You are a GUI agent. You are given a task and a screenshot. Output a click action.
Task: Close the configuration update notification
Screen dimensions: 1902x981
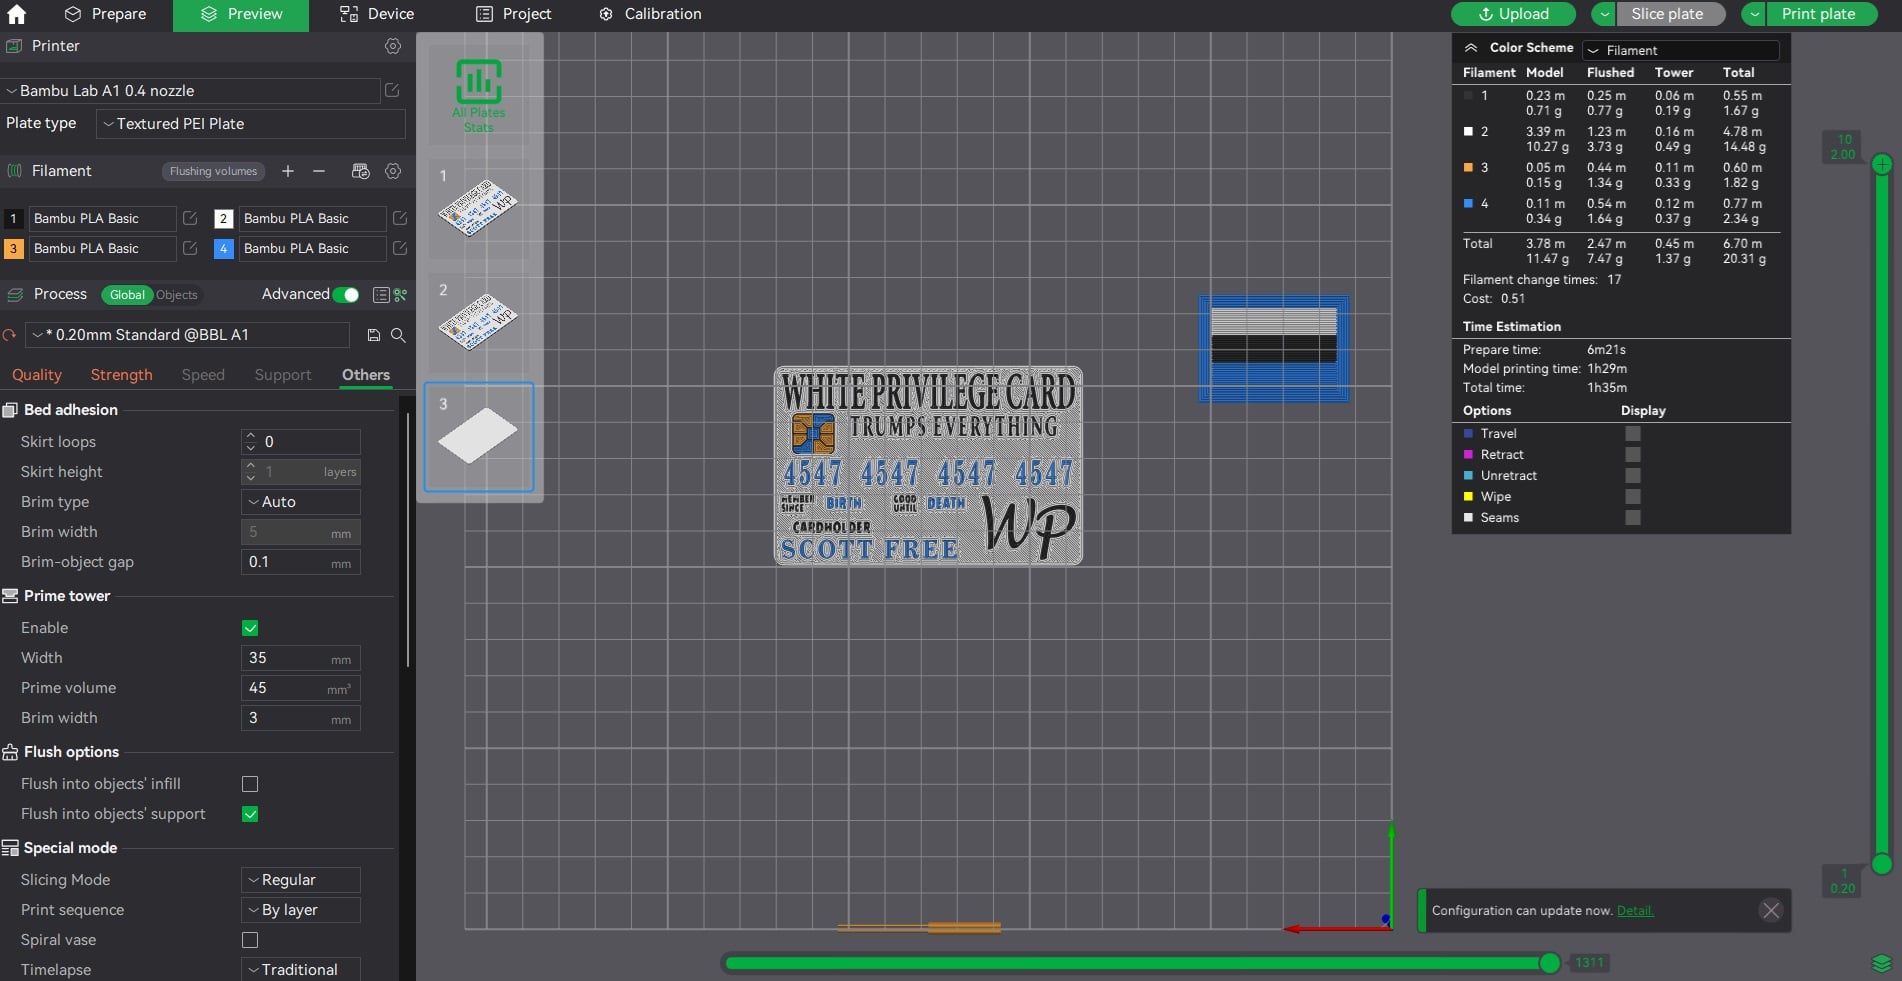(x=1771, y=910)
